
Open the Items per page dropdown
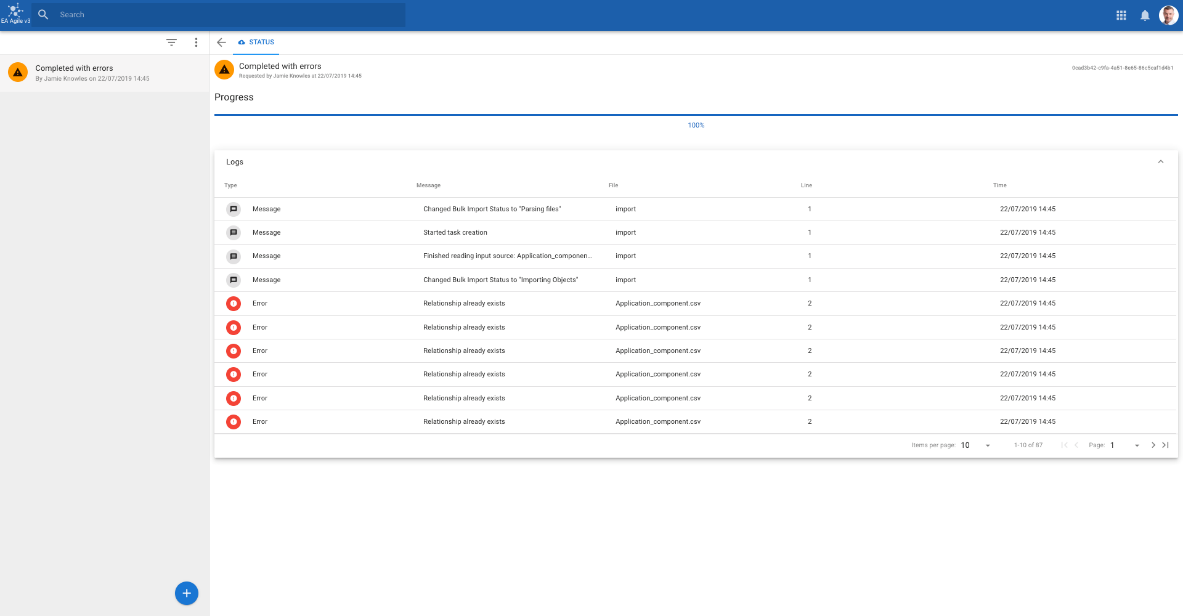pyautogui.click(x=975, y=445)
